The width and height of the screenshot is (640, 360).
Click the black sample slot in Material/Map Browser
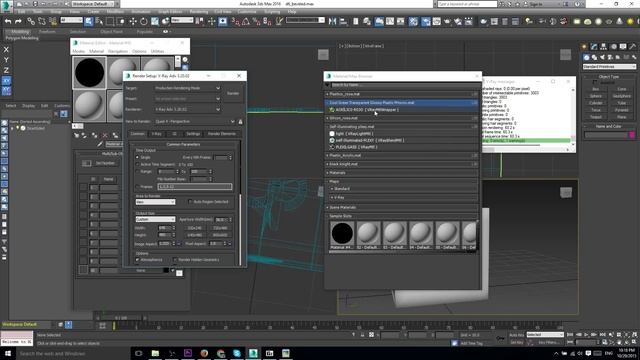(x=342, y=233)
